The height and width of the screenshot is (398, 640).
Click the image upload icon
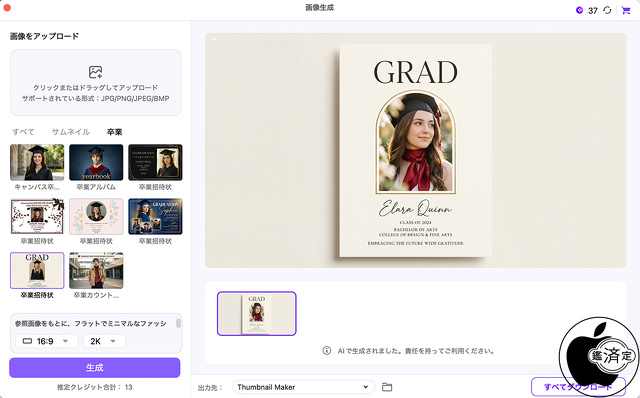click(96, 72)
